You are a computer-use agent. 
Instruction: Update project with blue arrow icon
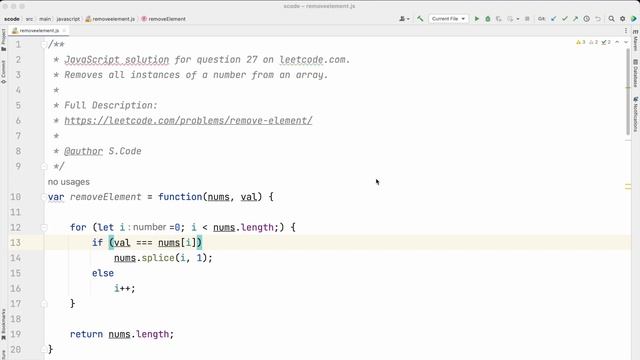point(553,19)
